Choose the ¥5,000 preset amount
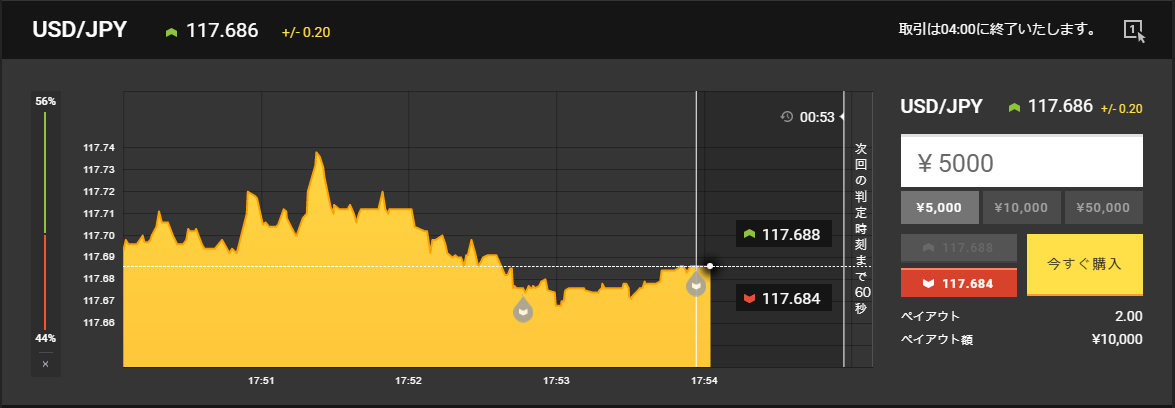The width and height of the screenshot is (1175, 408). pyautogui.click(x=939, y=208)
